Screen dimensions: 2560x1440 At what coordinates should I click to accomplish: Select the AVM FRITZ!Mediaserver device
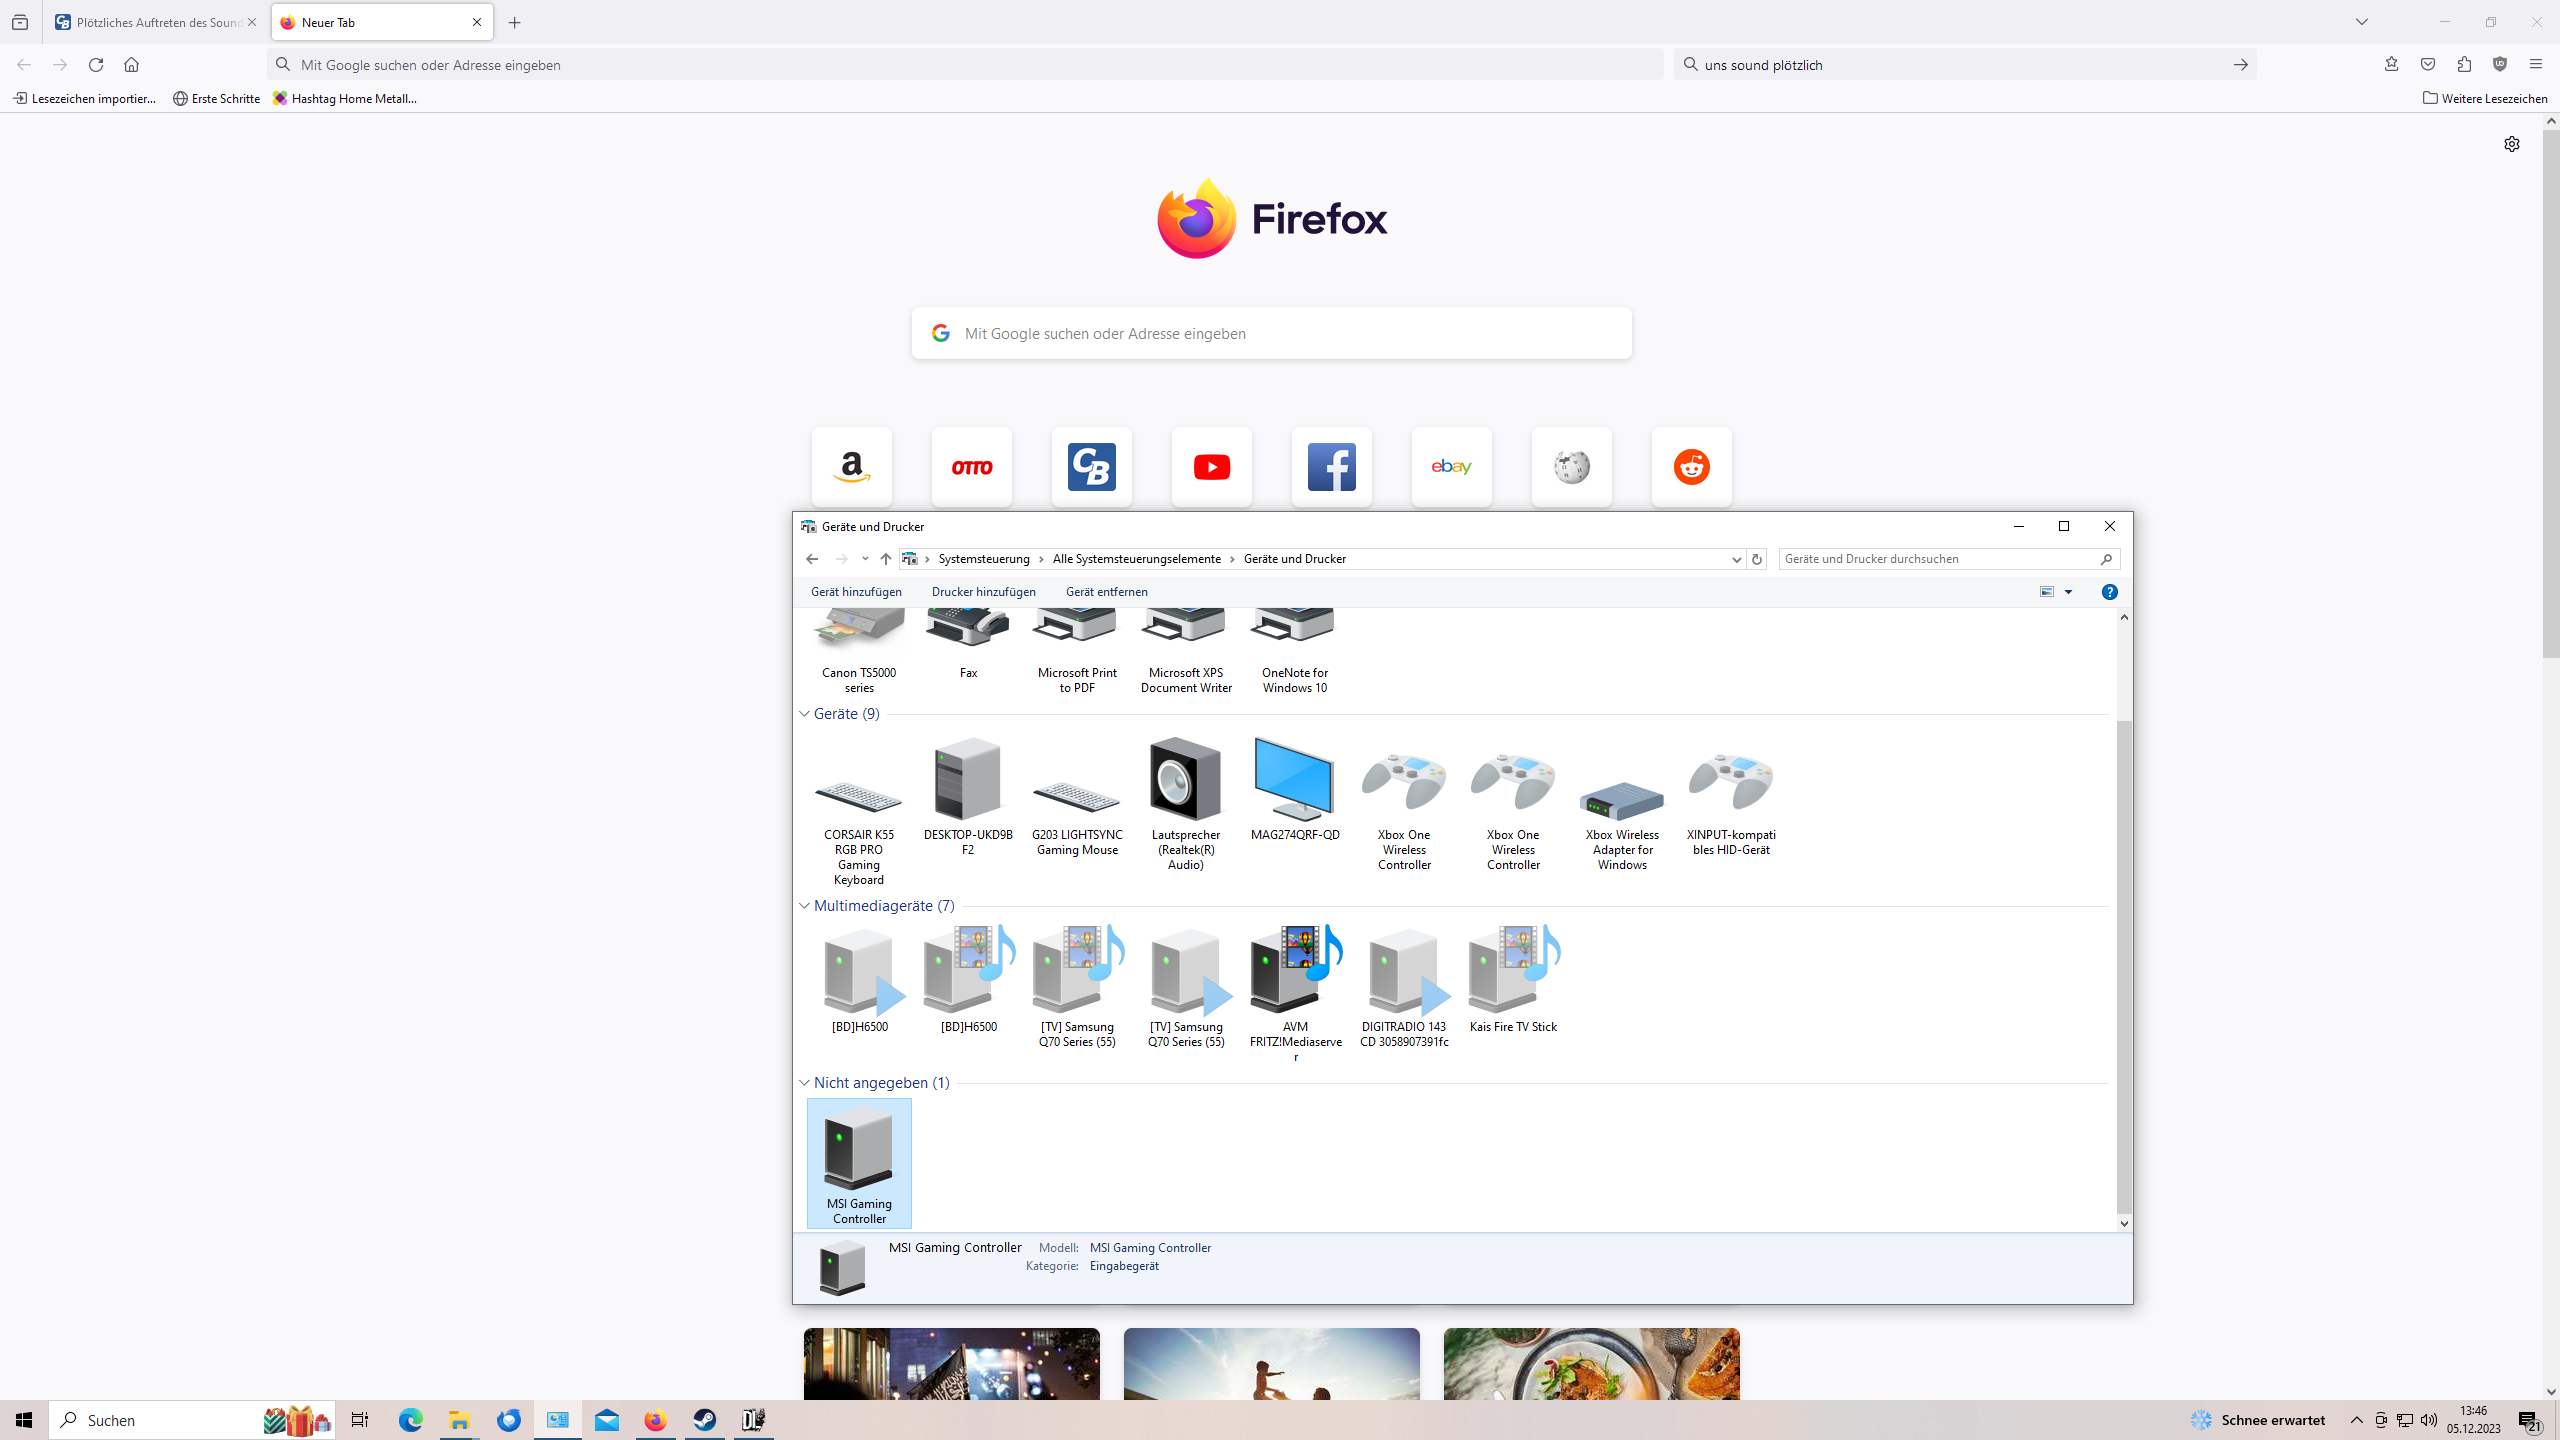(1294, 972)
